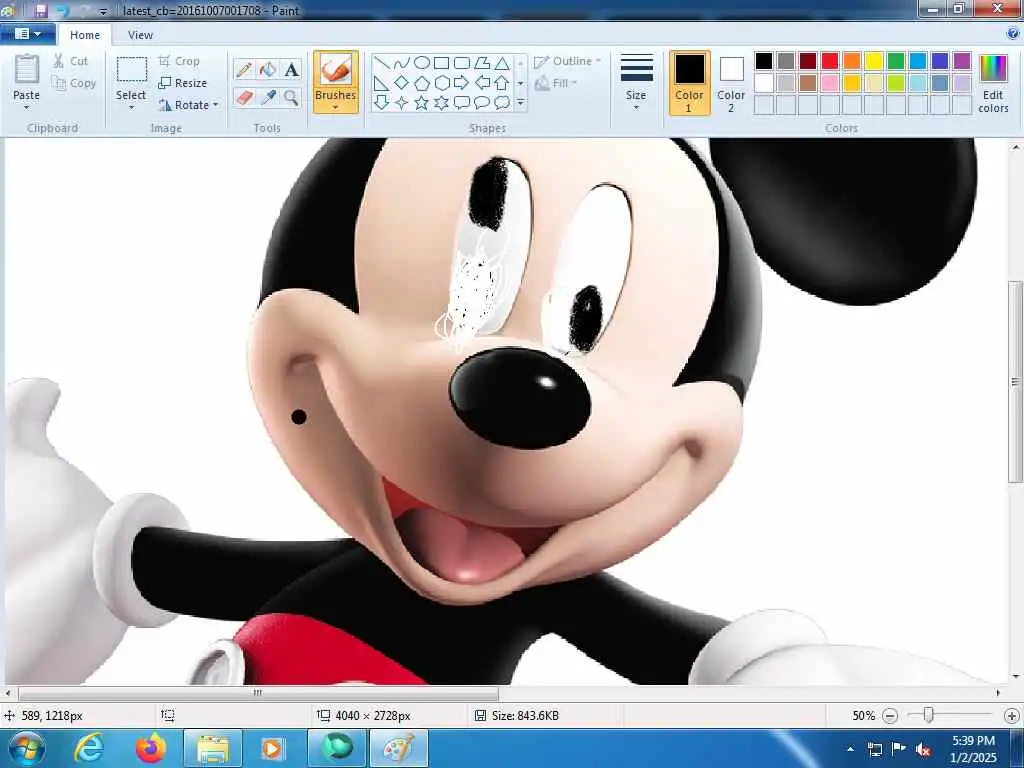Open Customize Quick Access Toolbar arrow
Viewport: 1024px width, 768px height.
coord(103,11)
